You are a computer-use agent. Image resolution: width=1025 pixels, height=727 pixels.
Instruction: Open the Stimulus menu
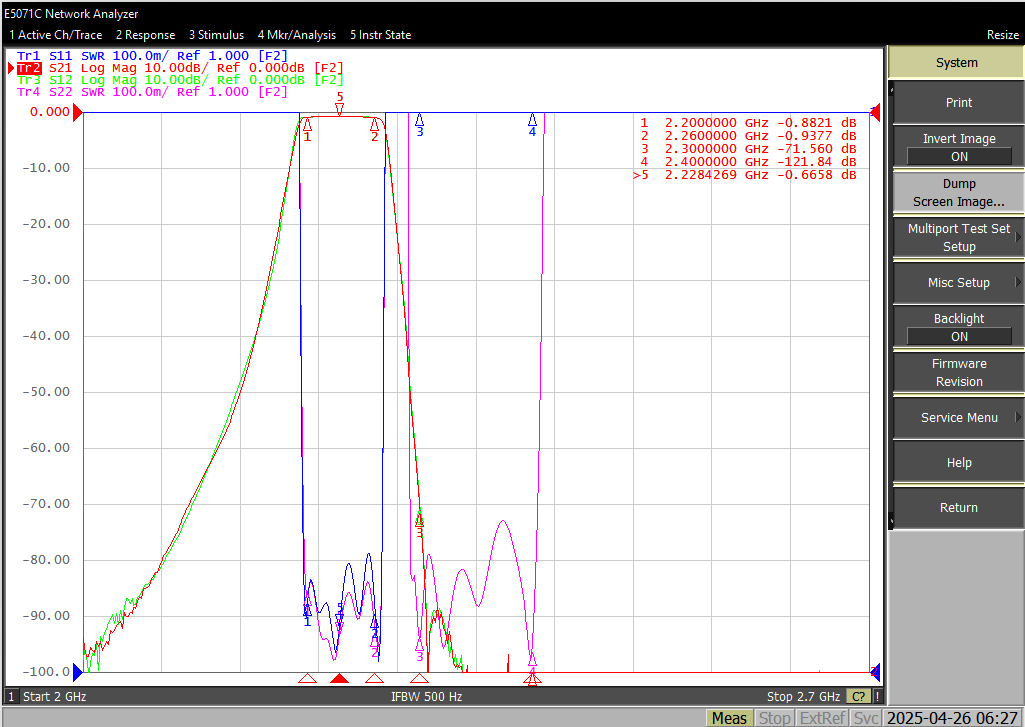[x=216, y=35]
